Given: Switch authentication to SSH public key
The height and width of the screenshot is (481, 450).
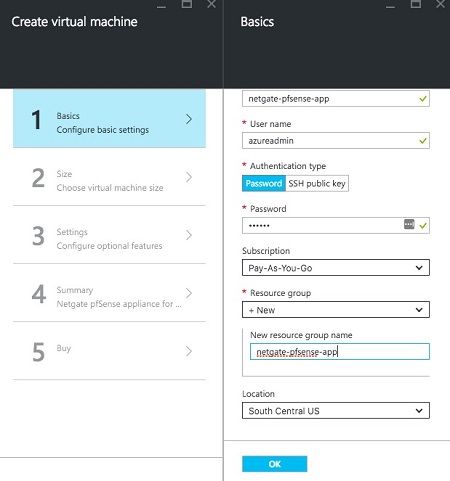Looking at the screenshot, I should click(317, 183).
